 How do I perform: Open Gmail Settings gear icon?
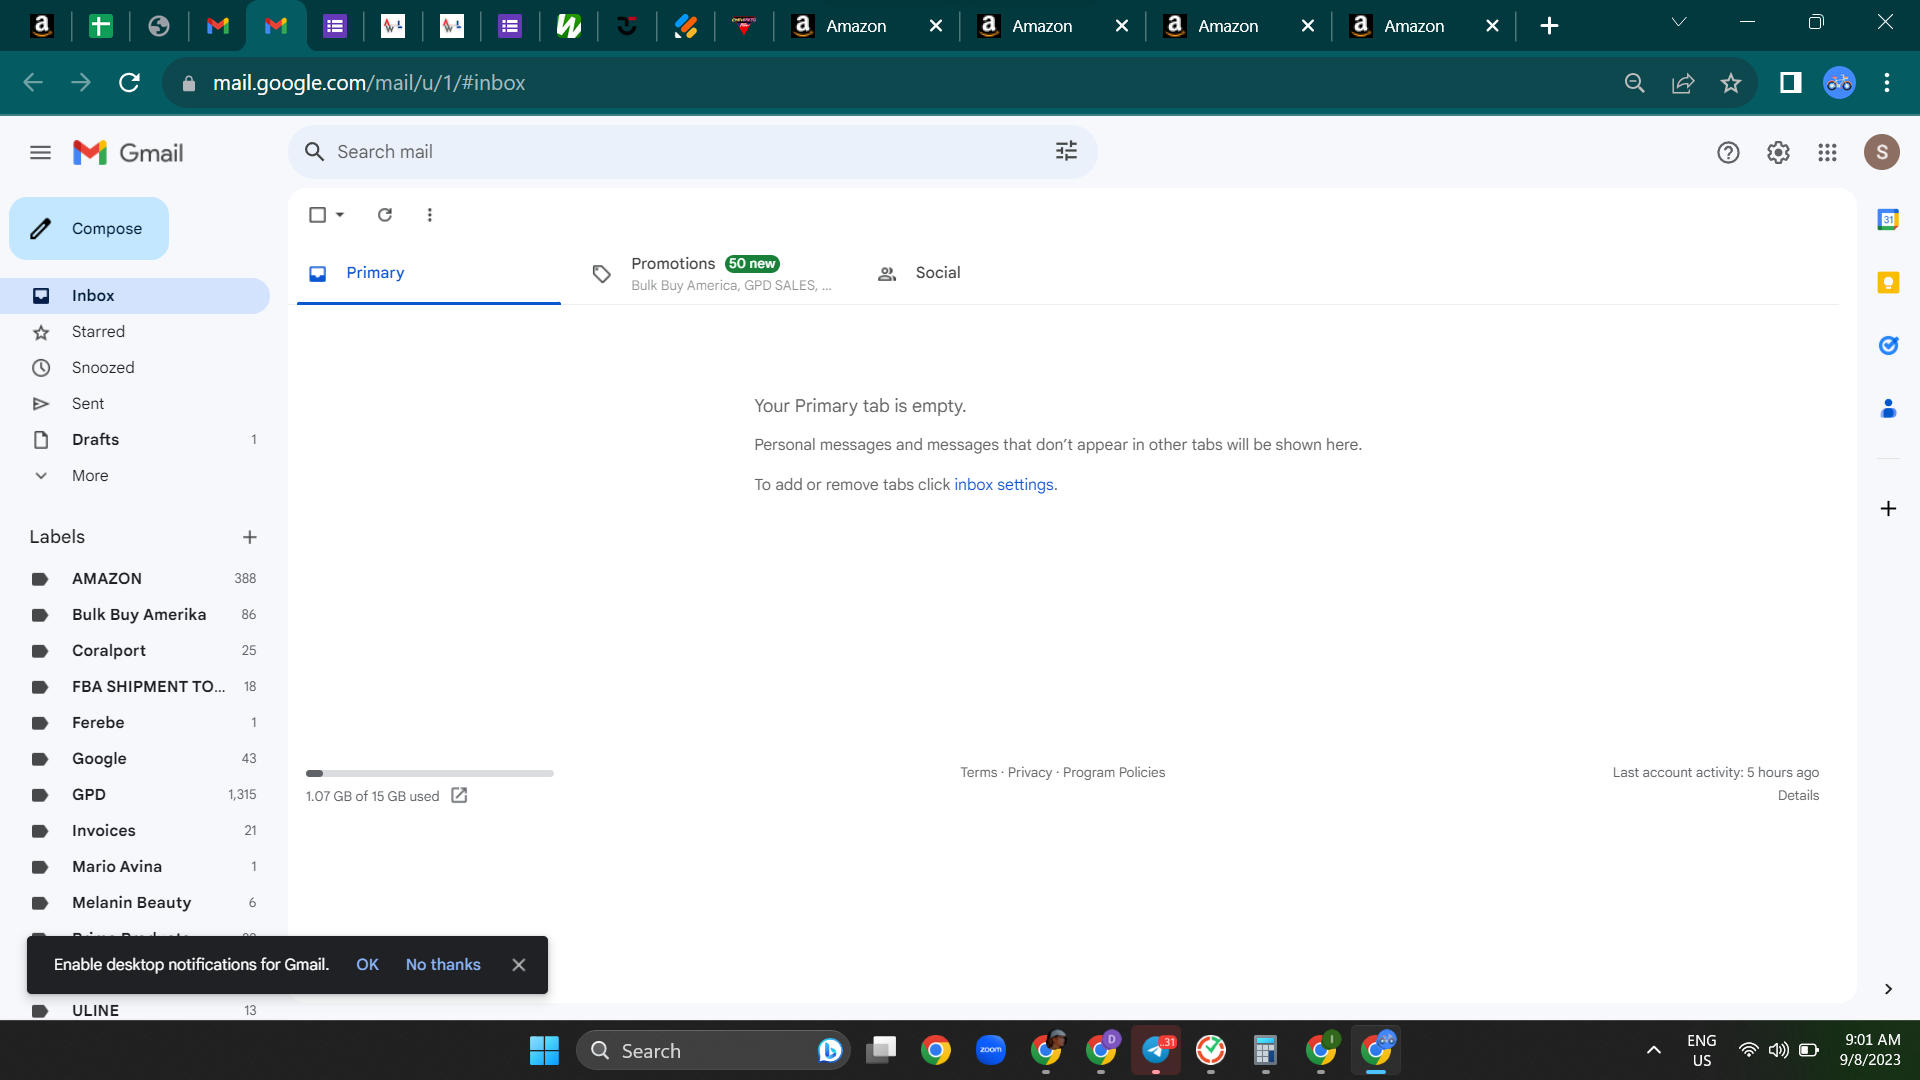pyautogui.click(x=1778, y=152)
